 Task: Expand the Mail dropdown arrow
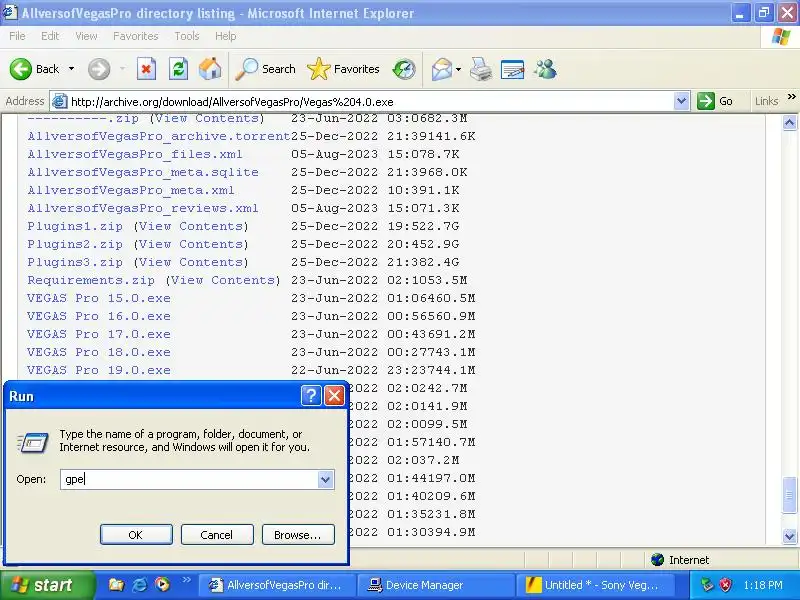coord(458,69)
